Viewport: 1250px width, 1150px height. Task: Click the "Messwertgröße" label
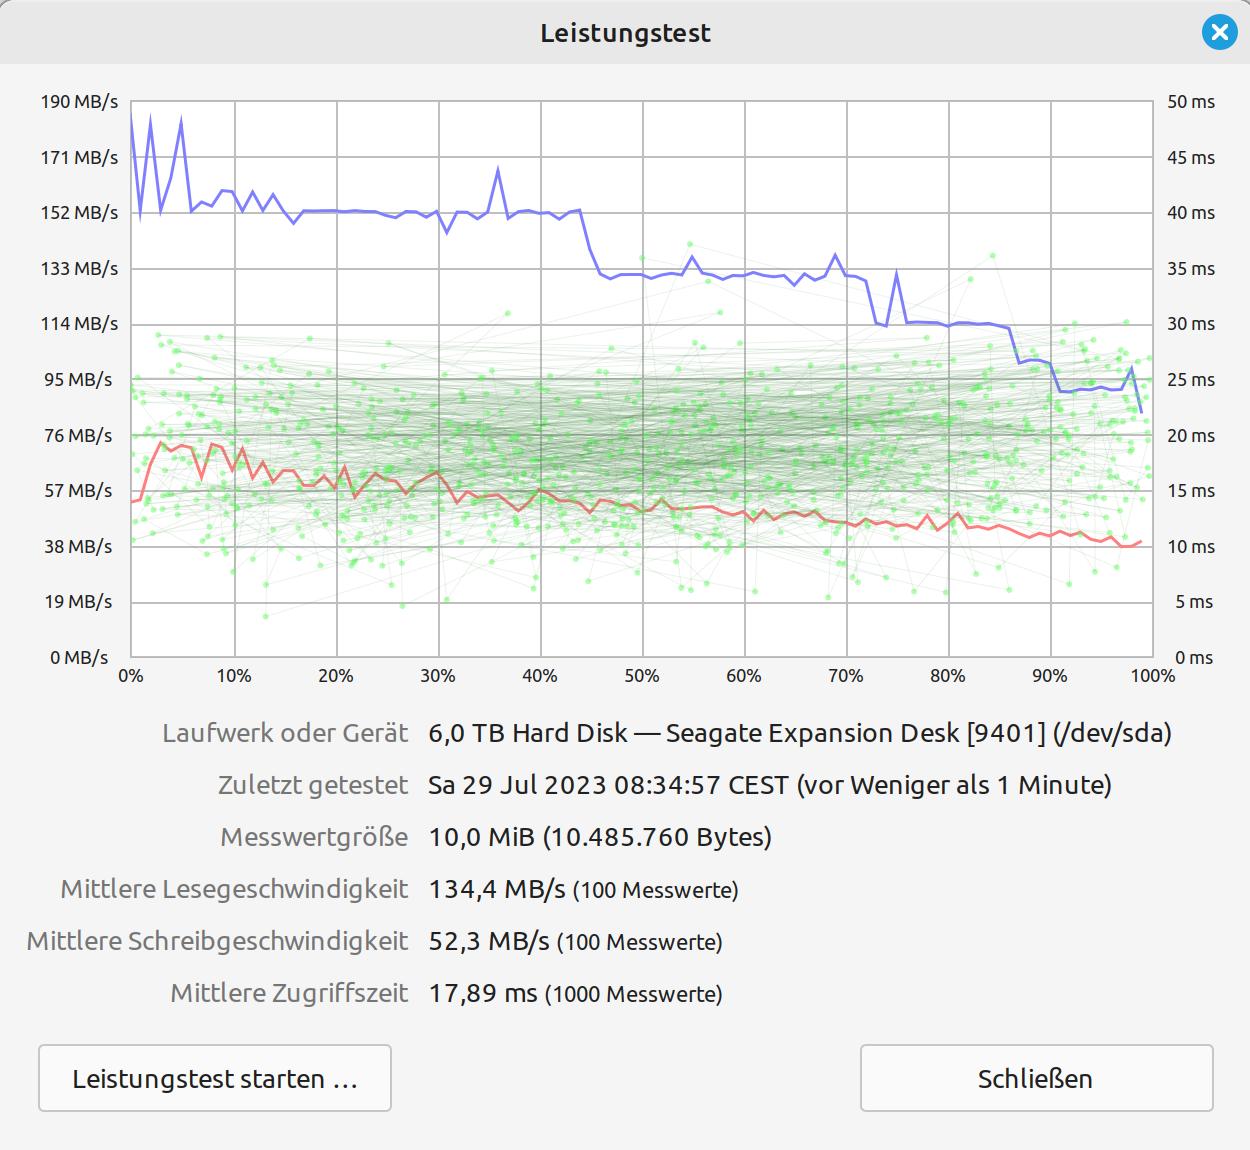point(314,837)
